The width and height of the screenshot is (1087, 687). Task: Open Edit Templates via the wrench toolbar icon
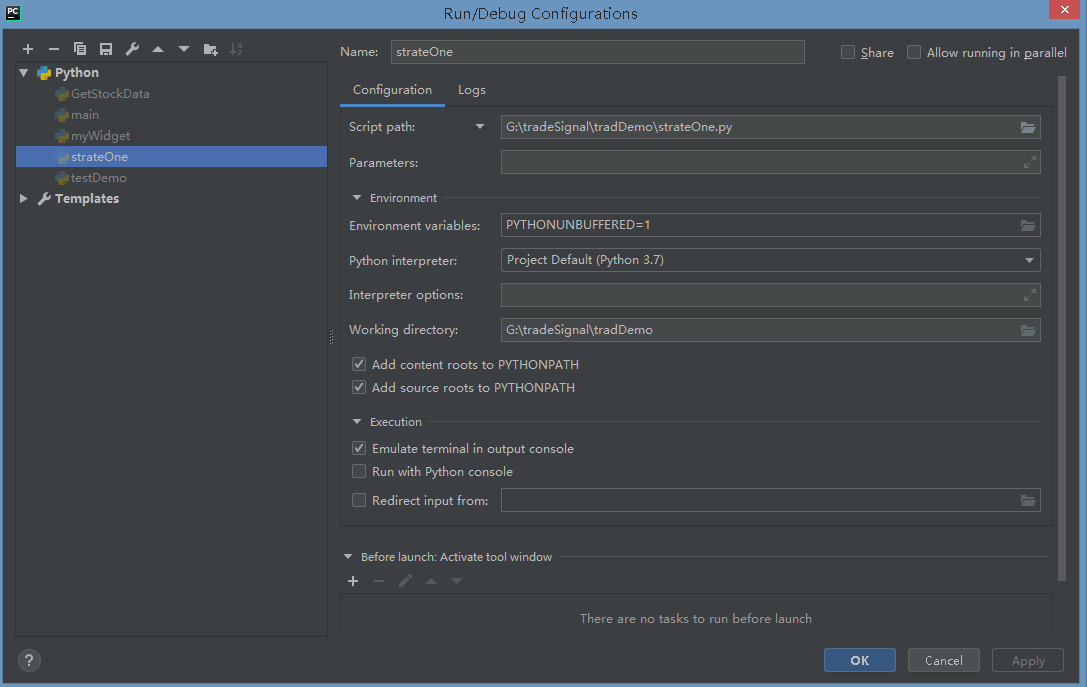pyautogui.click(x=132, y=49)
